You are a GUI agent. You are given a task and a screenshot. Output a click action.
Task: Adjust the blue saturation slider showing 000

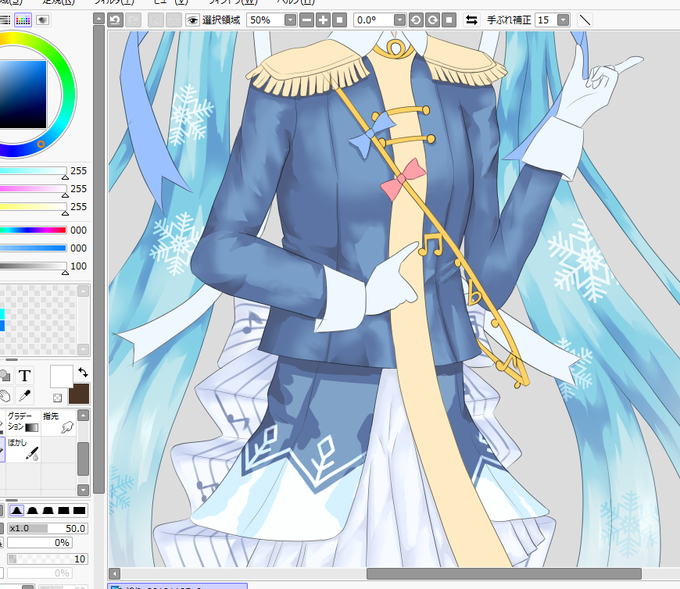[x=33, y=248]
